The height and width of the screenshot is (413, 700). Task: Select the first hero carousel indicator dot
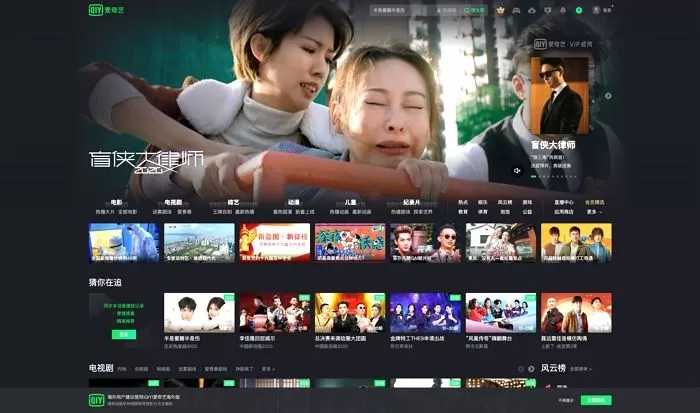[533, 177]
